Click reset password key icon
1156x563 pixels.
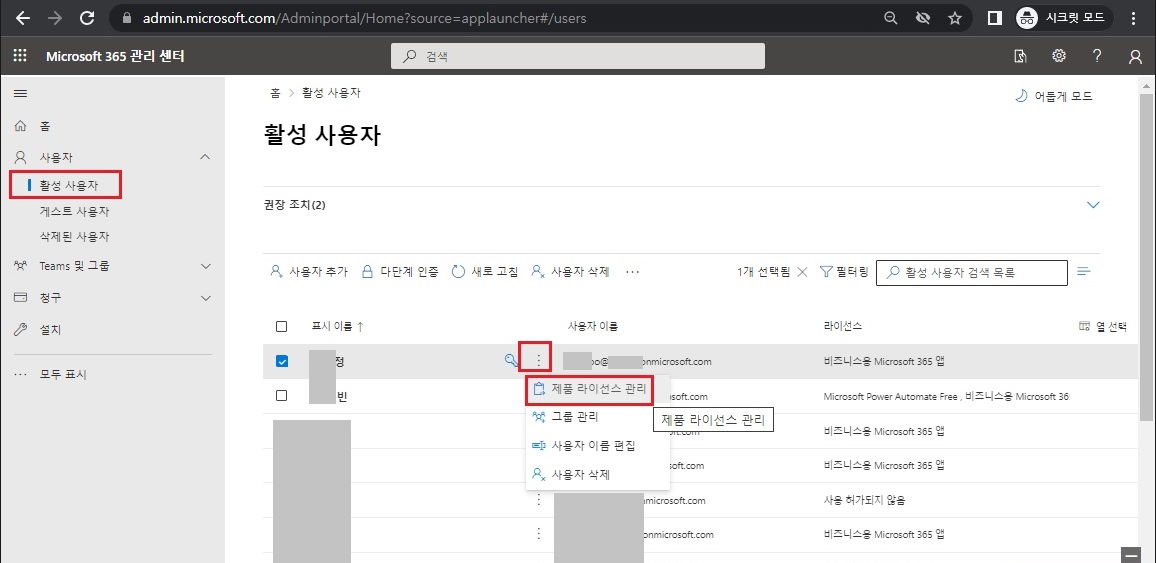pyautogui.click(x=510, y=360)
